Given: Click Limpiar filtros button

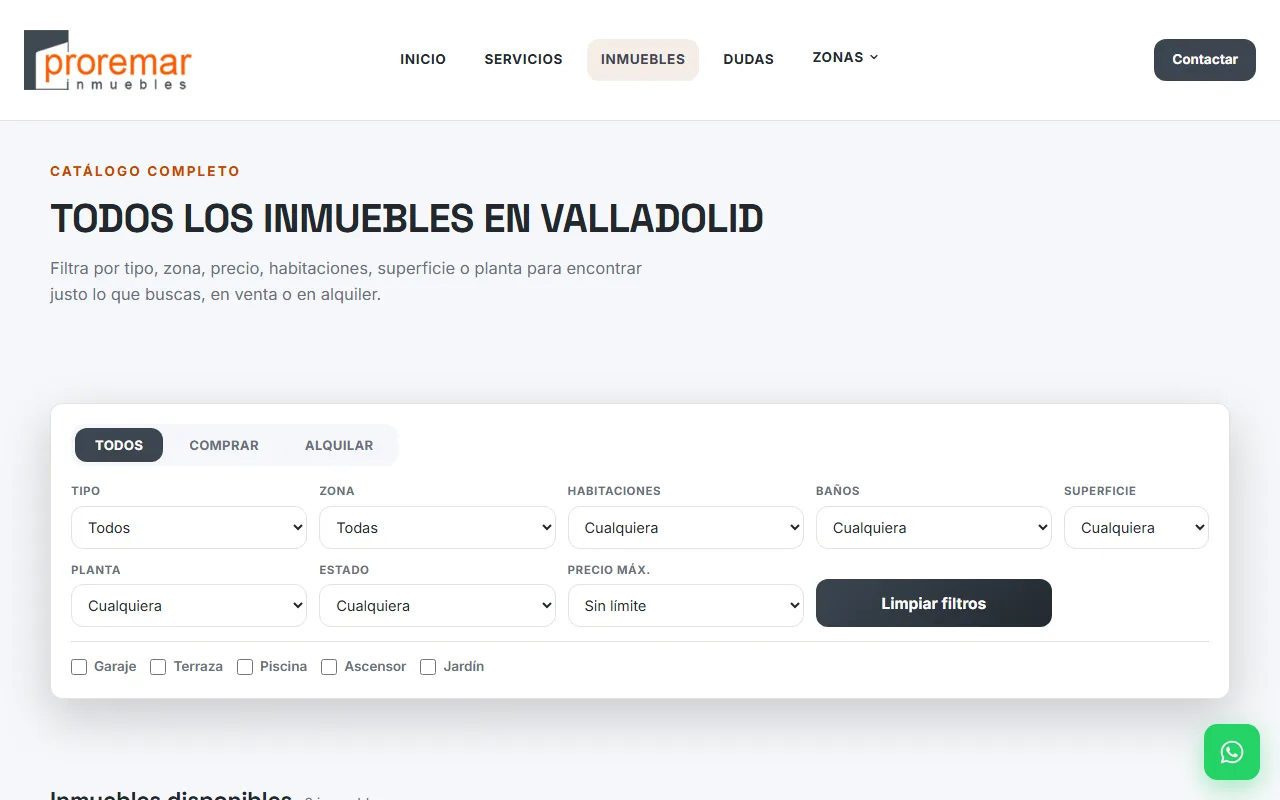Looking at the screenshot, I should [x=934, y=603].
